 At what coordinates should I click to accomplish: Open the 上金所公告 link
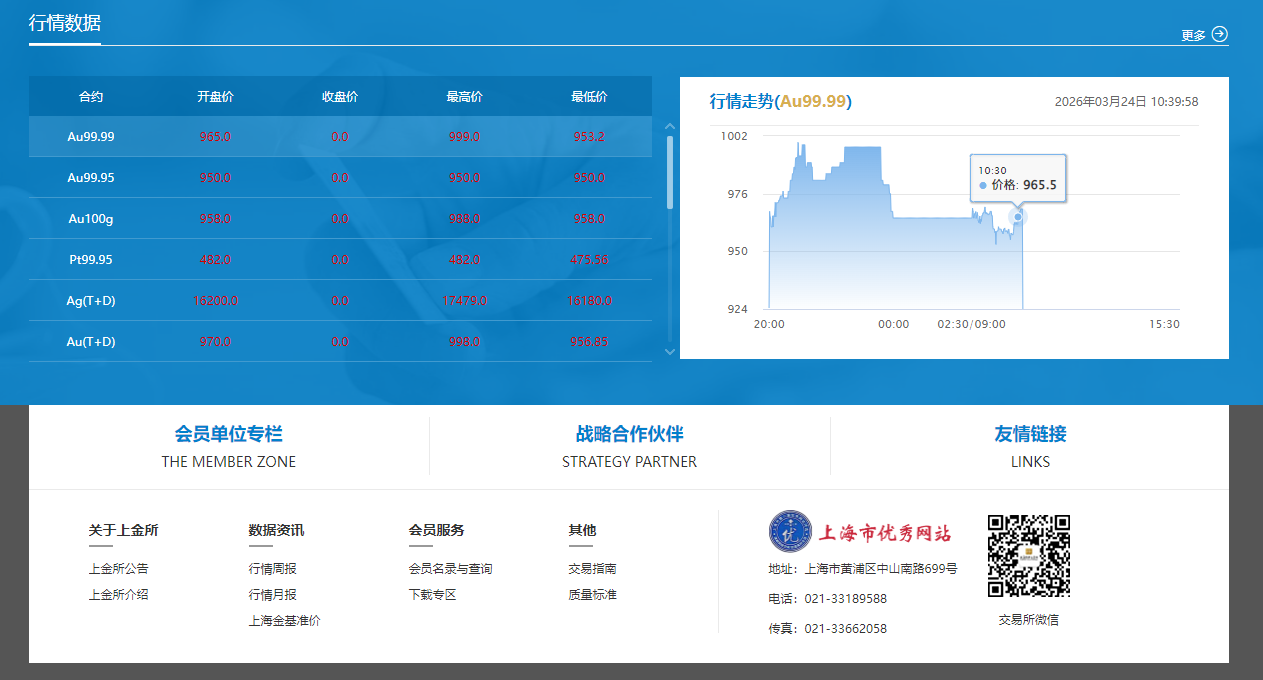pyautogui.click(x=119, y=569)
